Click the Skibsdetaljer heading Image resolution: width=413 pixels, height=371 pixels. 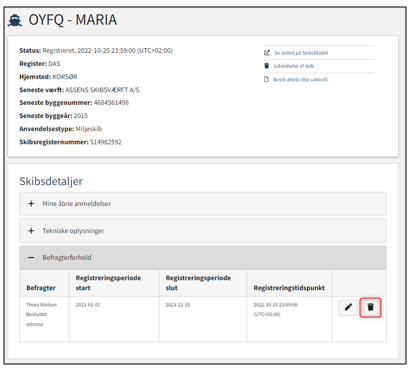tap(51, 181)
